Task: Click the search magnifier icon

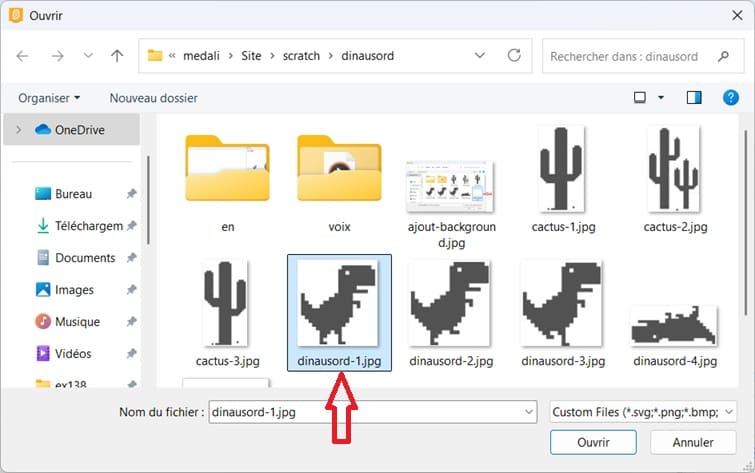Action: click(723, 56)
